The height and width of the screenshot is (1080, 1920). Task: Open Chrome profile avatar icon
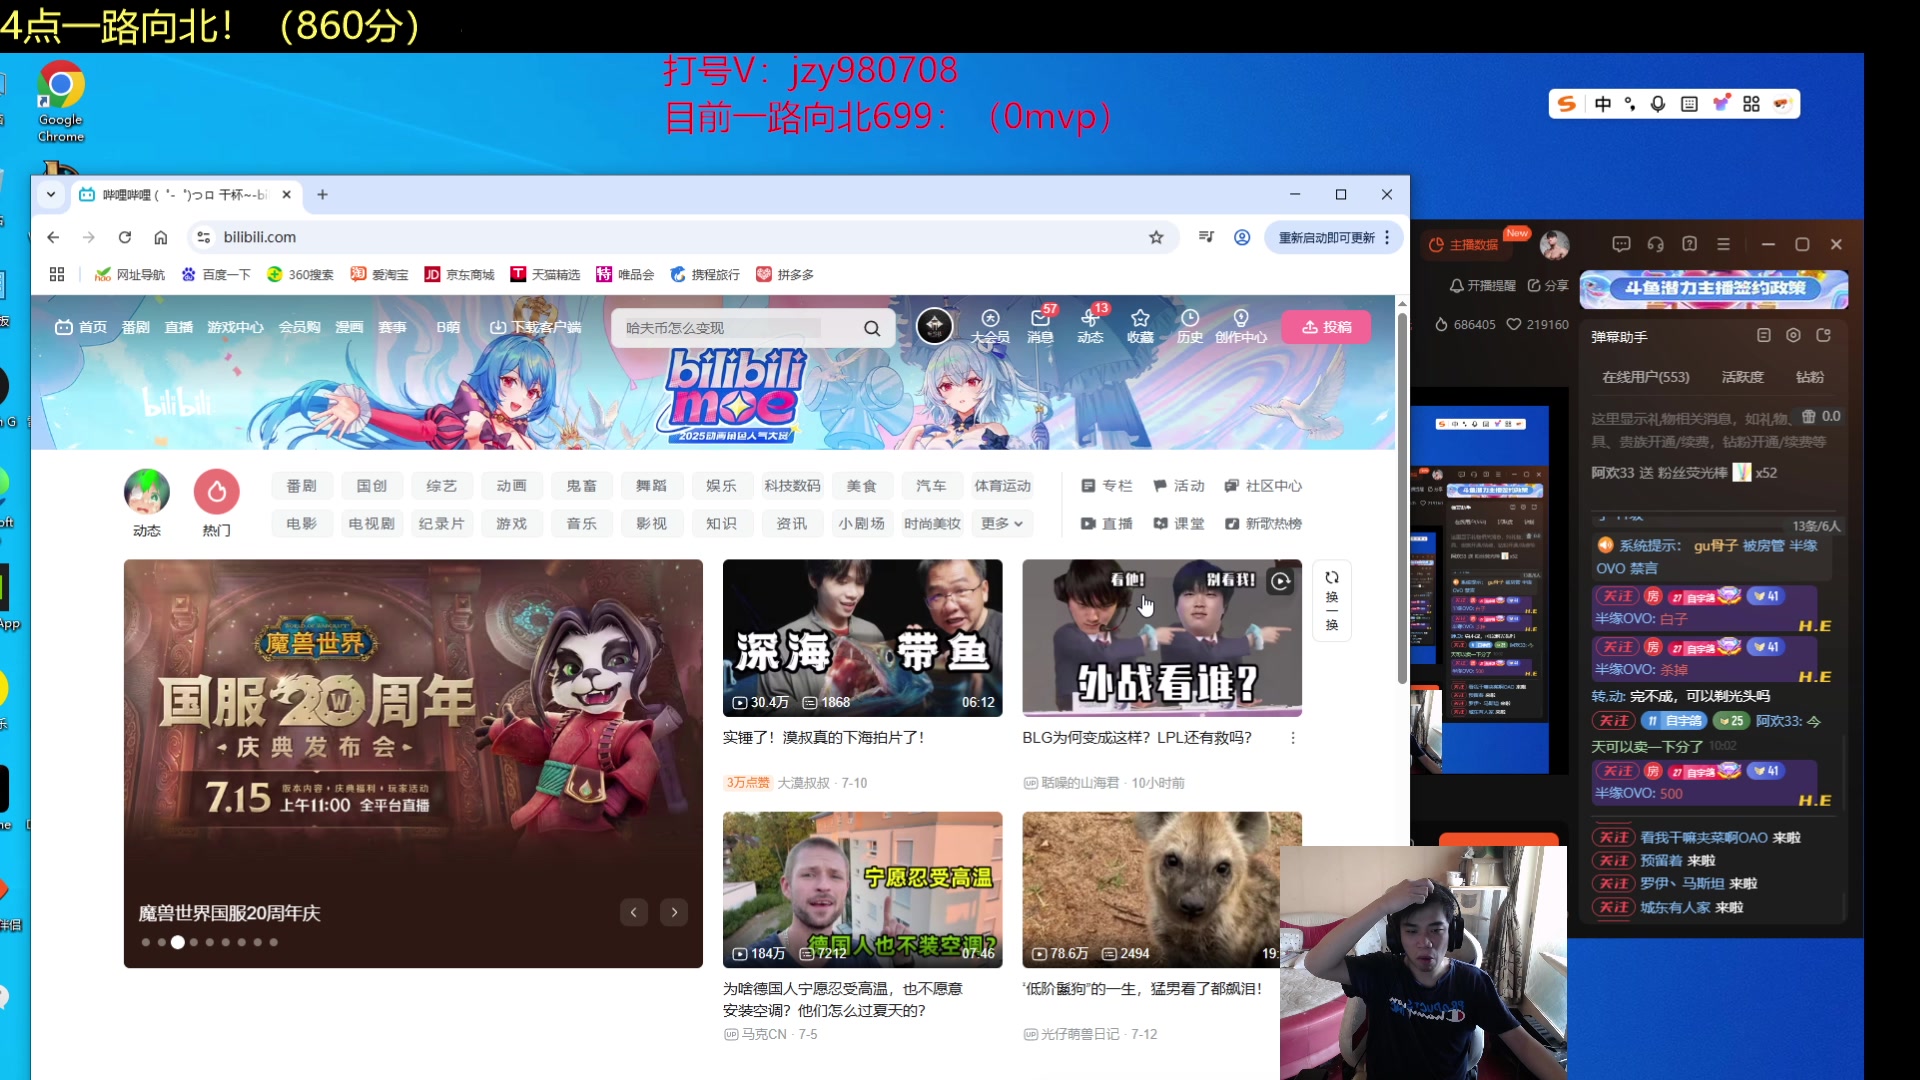coord(1242,237)
